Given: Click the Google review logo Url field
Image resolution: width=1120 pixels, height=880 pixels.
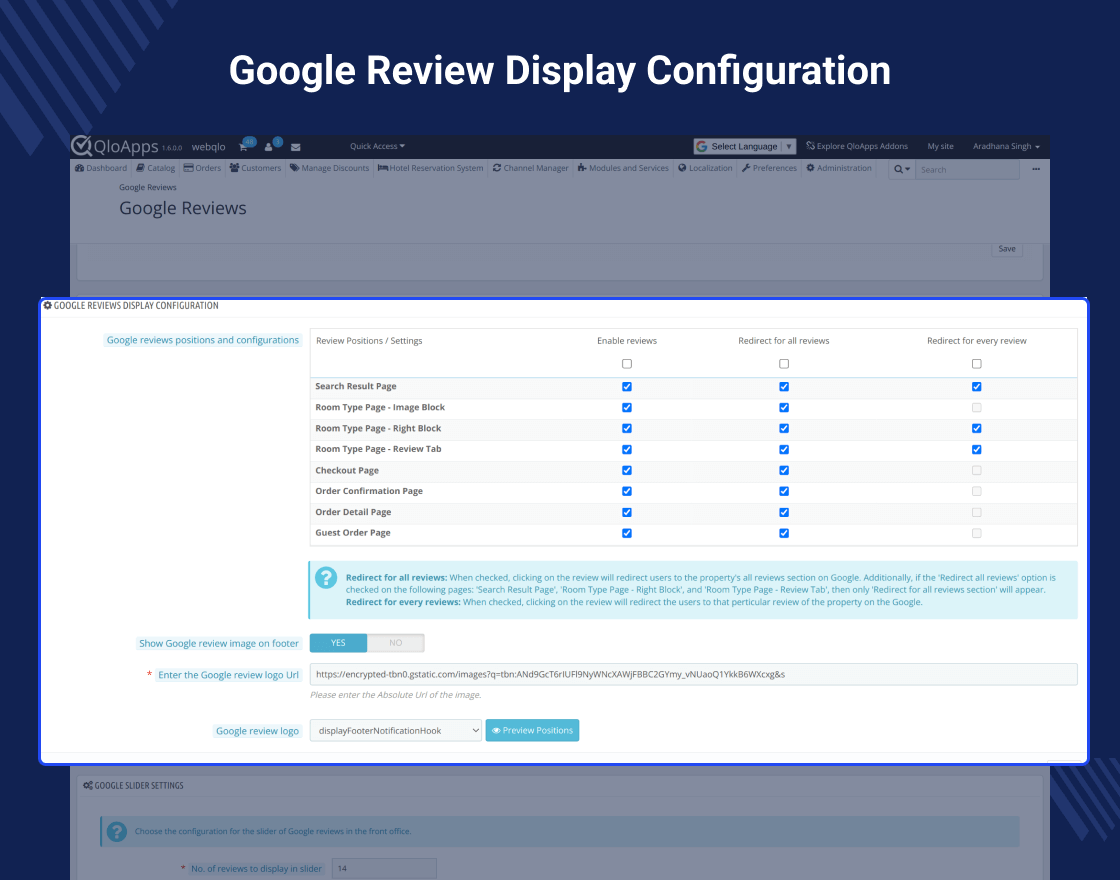Looking at the screenshot, I should click(694, 674).
